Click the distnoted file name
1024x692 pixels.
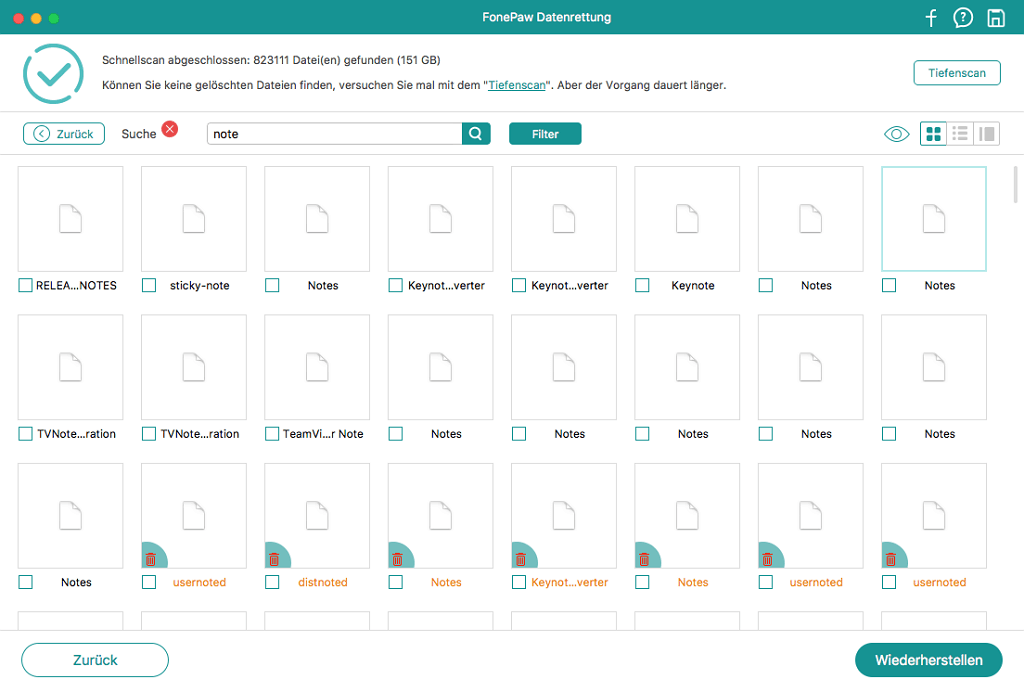323,582
